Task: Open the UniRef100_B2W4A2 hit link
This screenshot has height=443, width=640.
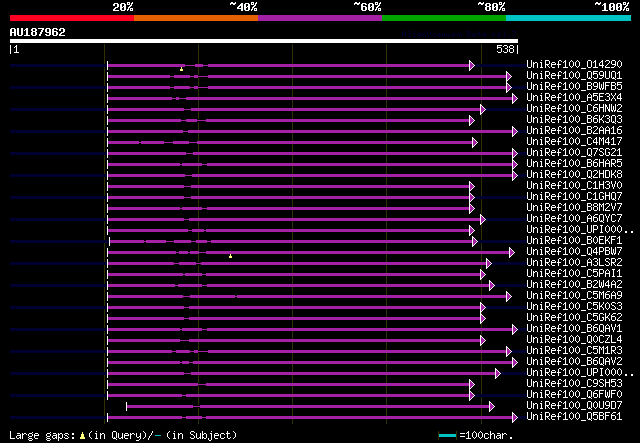Action: [574, 285]
